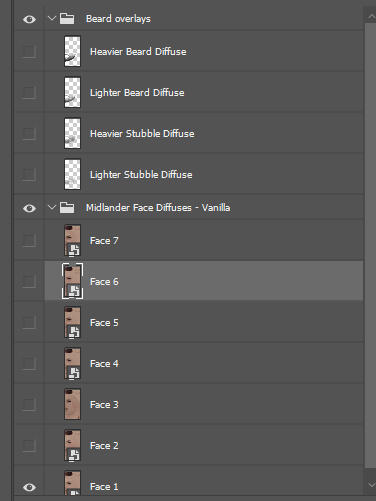Screen dimensions: 376x501
Task: Click the layers panel scrollbar track
Action: click(x=371, y=245)
